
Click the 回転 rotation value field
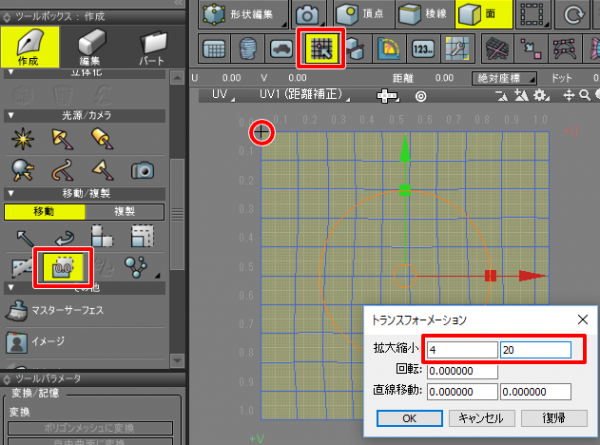pos(462,371)
